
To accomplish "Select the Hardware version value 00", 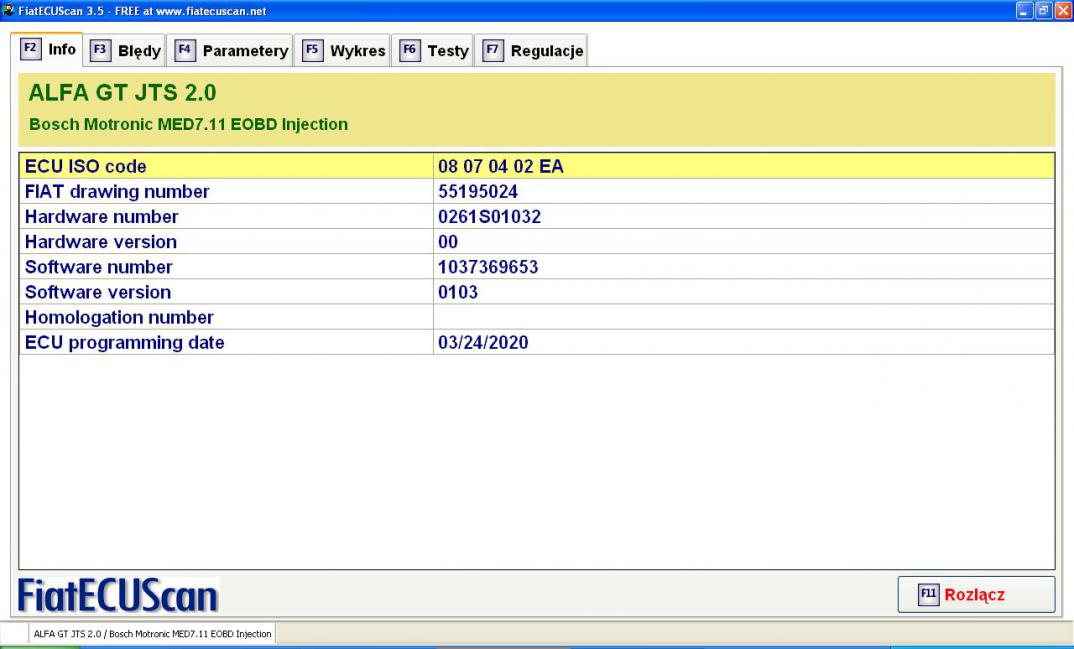I will [448, 242].
